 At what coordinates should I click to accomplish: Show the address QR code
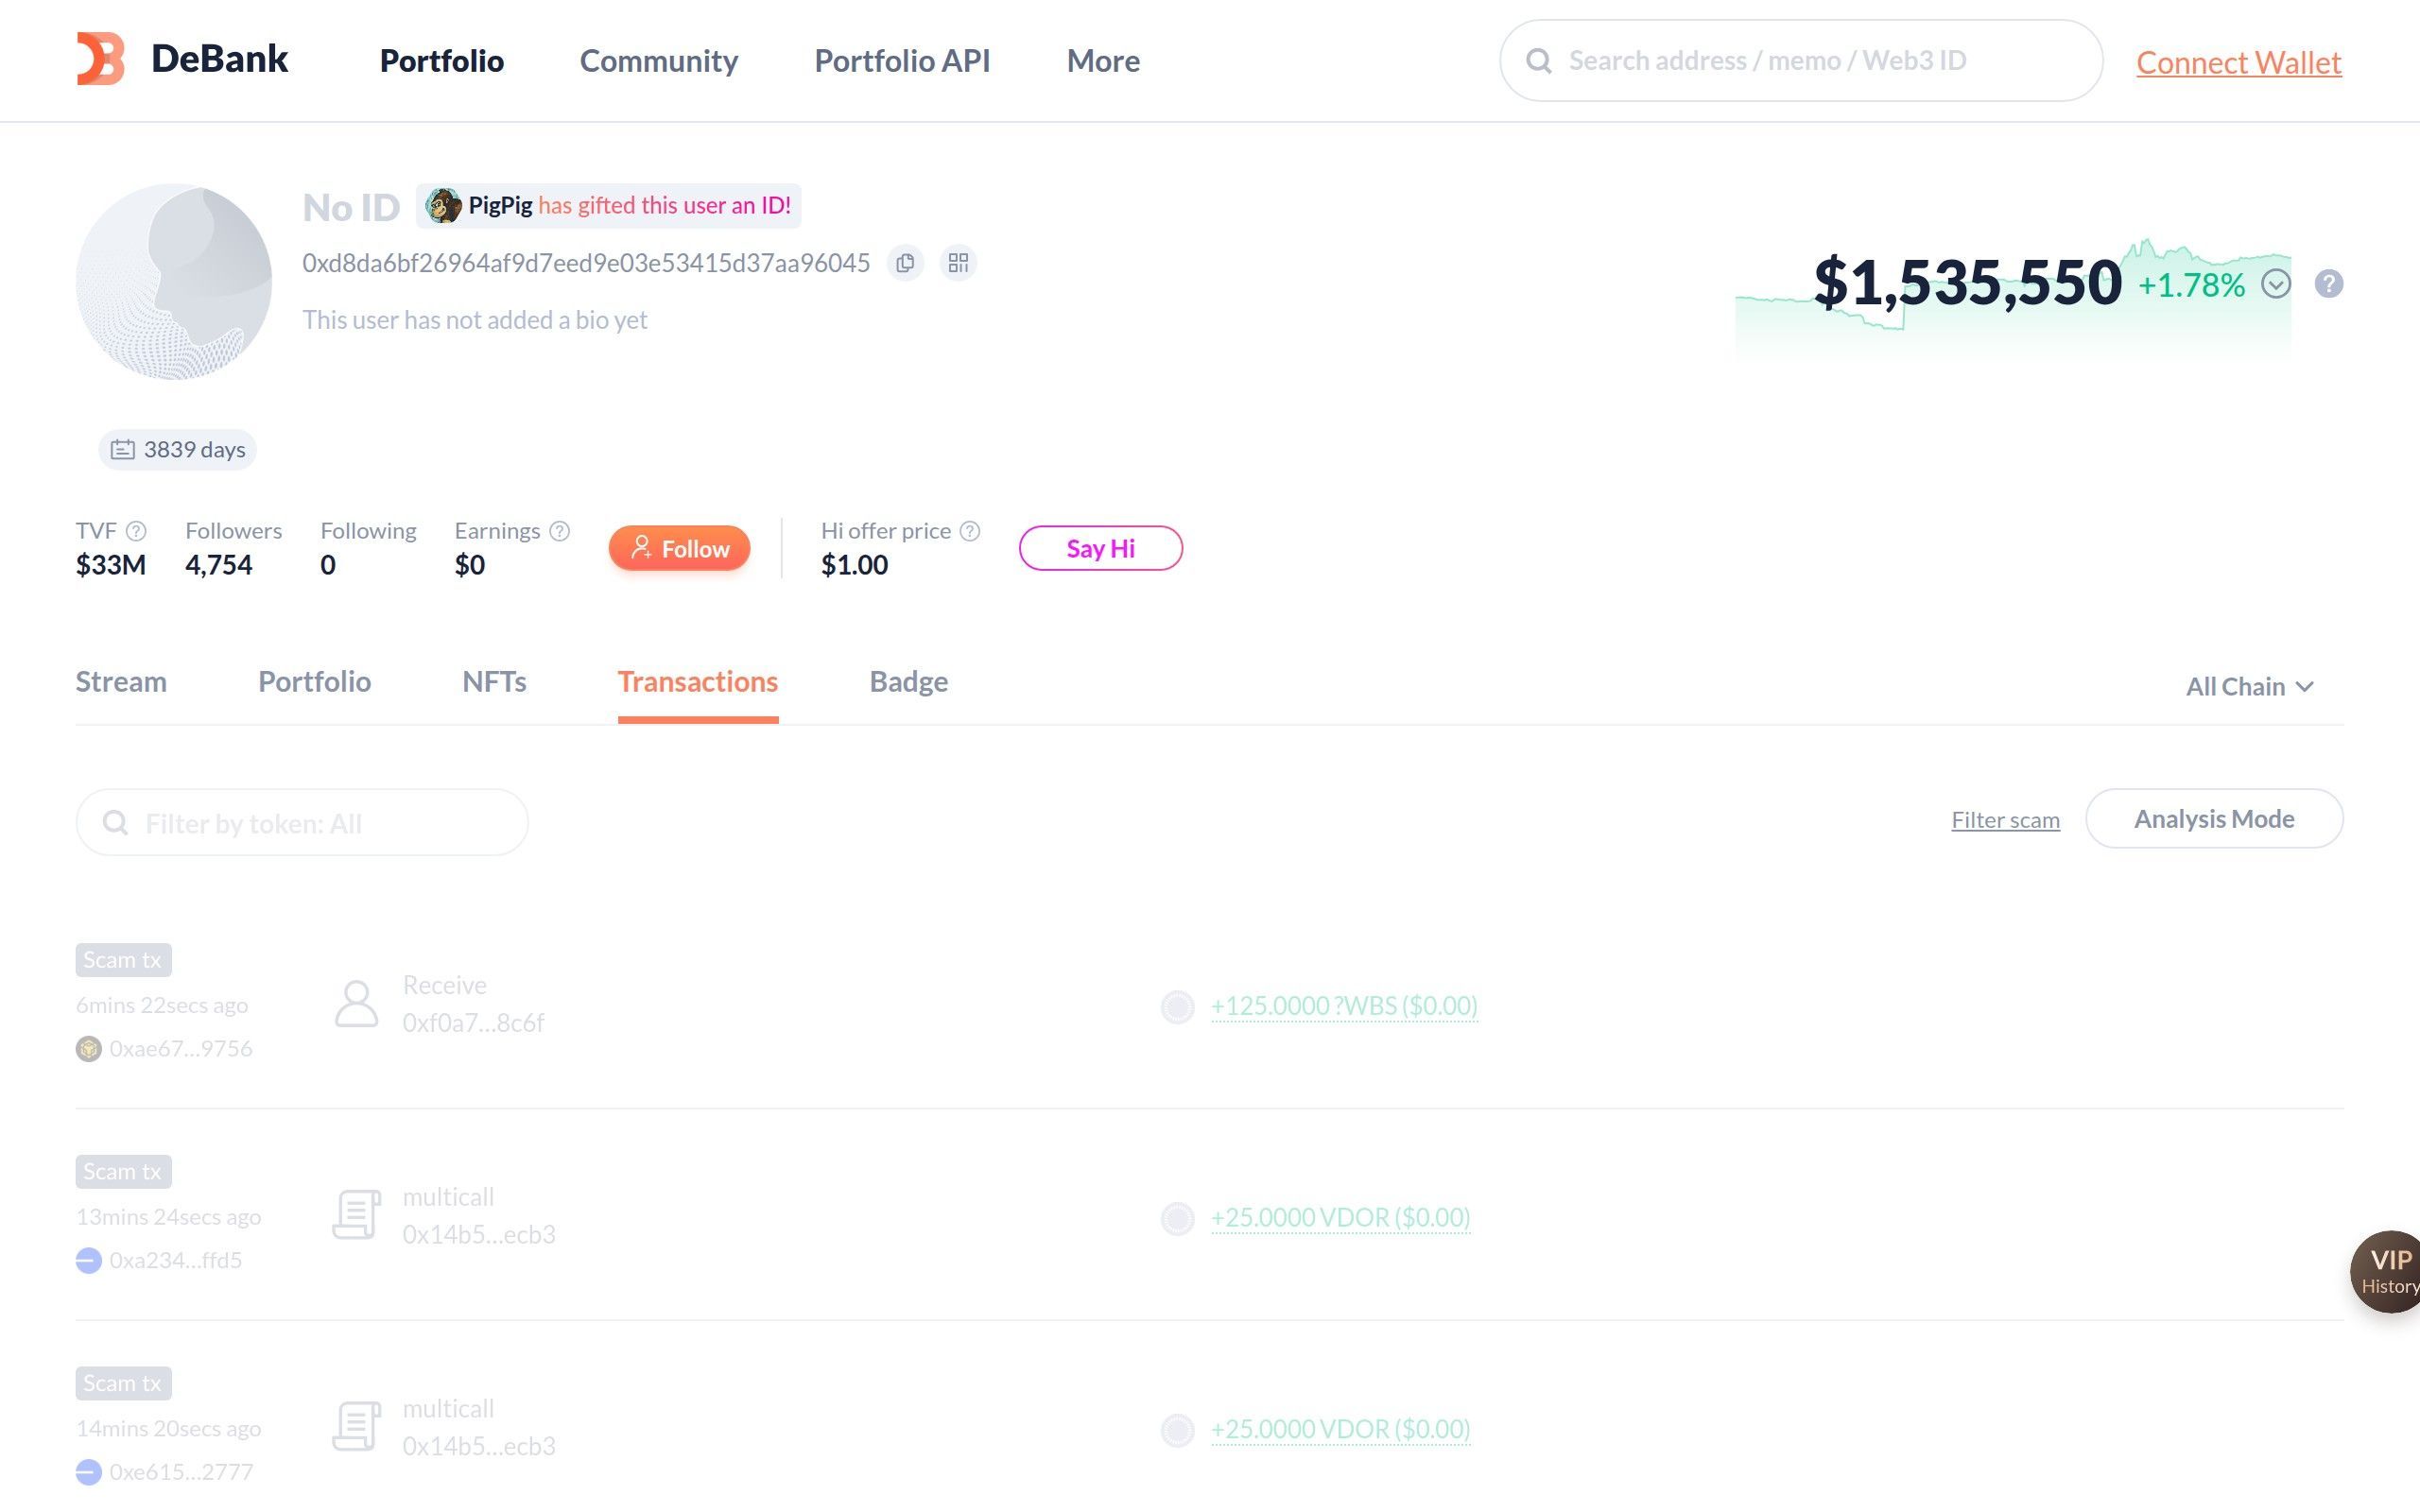coord(957,263)
